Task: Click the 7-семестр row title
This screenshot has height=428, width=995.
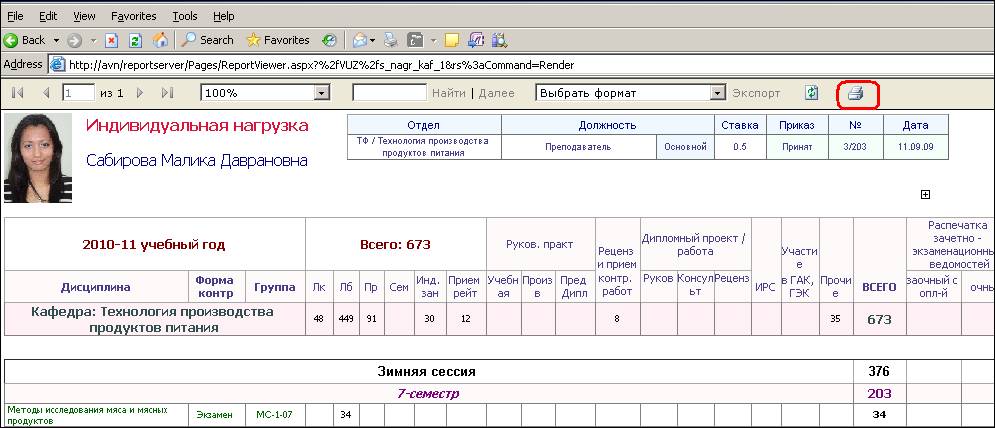Action: tap(428, 394)
